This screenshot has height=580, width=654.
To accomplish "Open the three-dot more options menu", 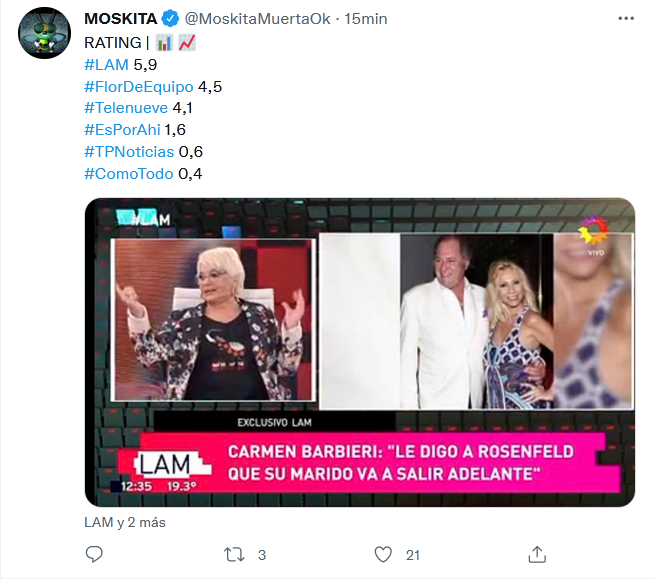I will [x=626, y=18].
